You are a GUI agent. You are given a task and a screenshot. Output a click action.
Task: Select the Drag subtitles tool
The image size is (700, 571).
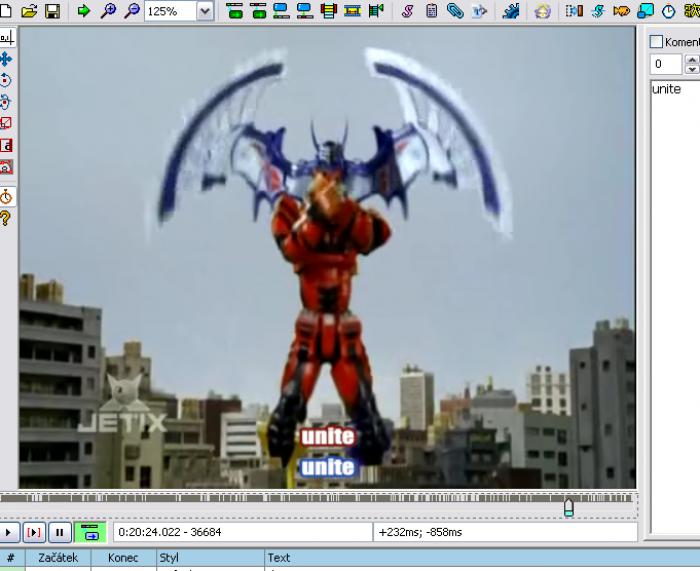[6, 59]
